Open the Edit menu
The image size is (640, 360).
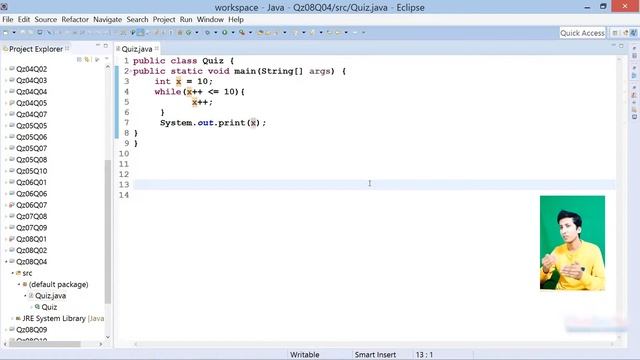coord(24,20)
